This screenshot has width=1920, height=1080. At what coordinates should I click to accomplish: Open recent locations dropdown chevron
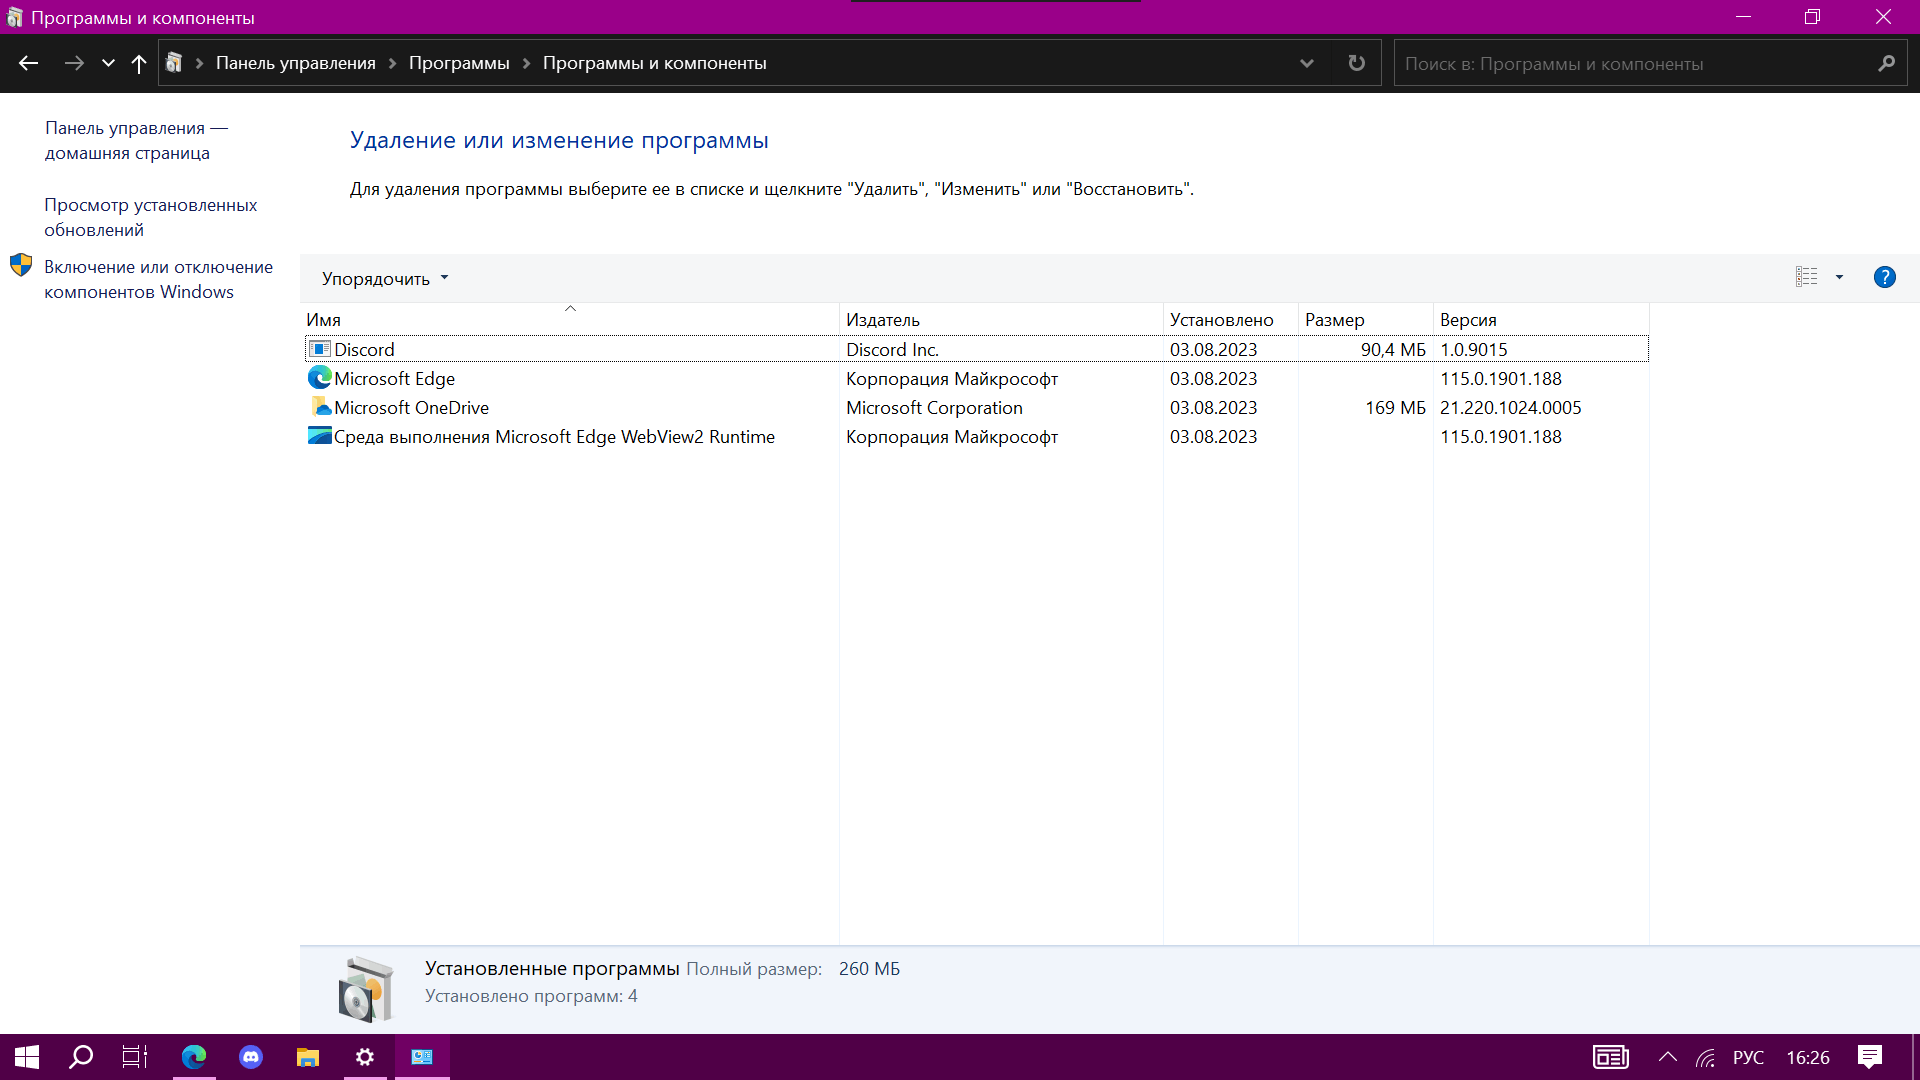pyautogui.click(x=108, y=63)
